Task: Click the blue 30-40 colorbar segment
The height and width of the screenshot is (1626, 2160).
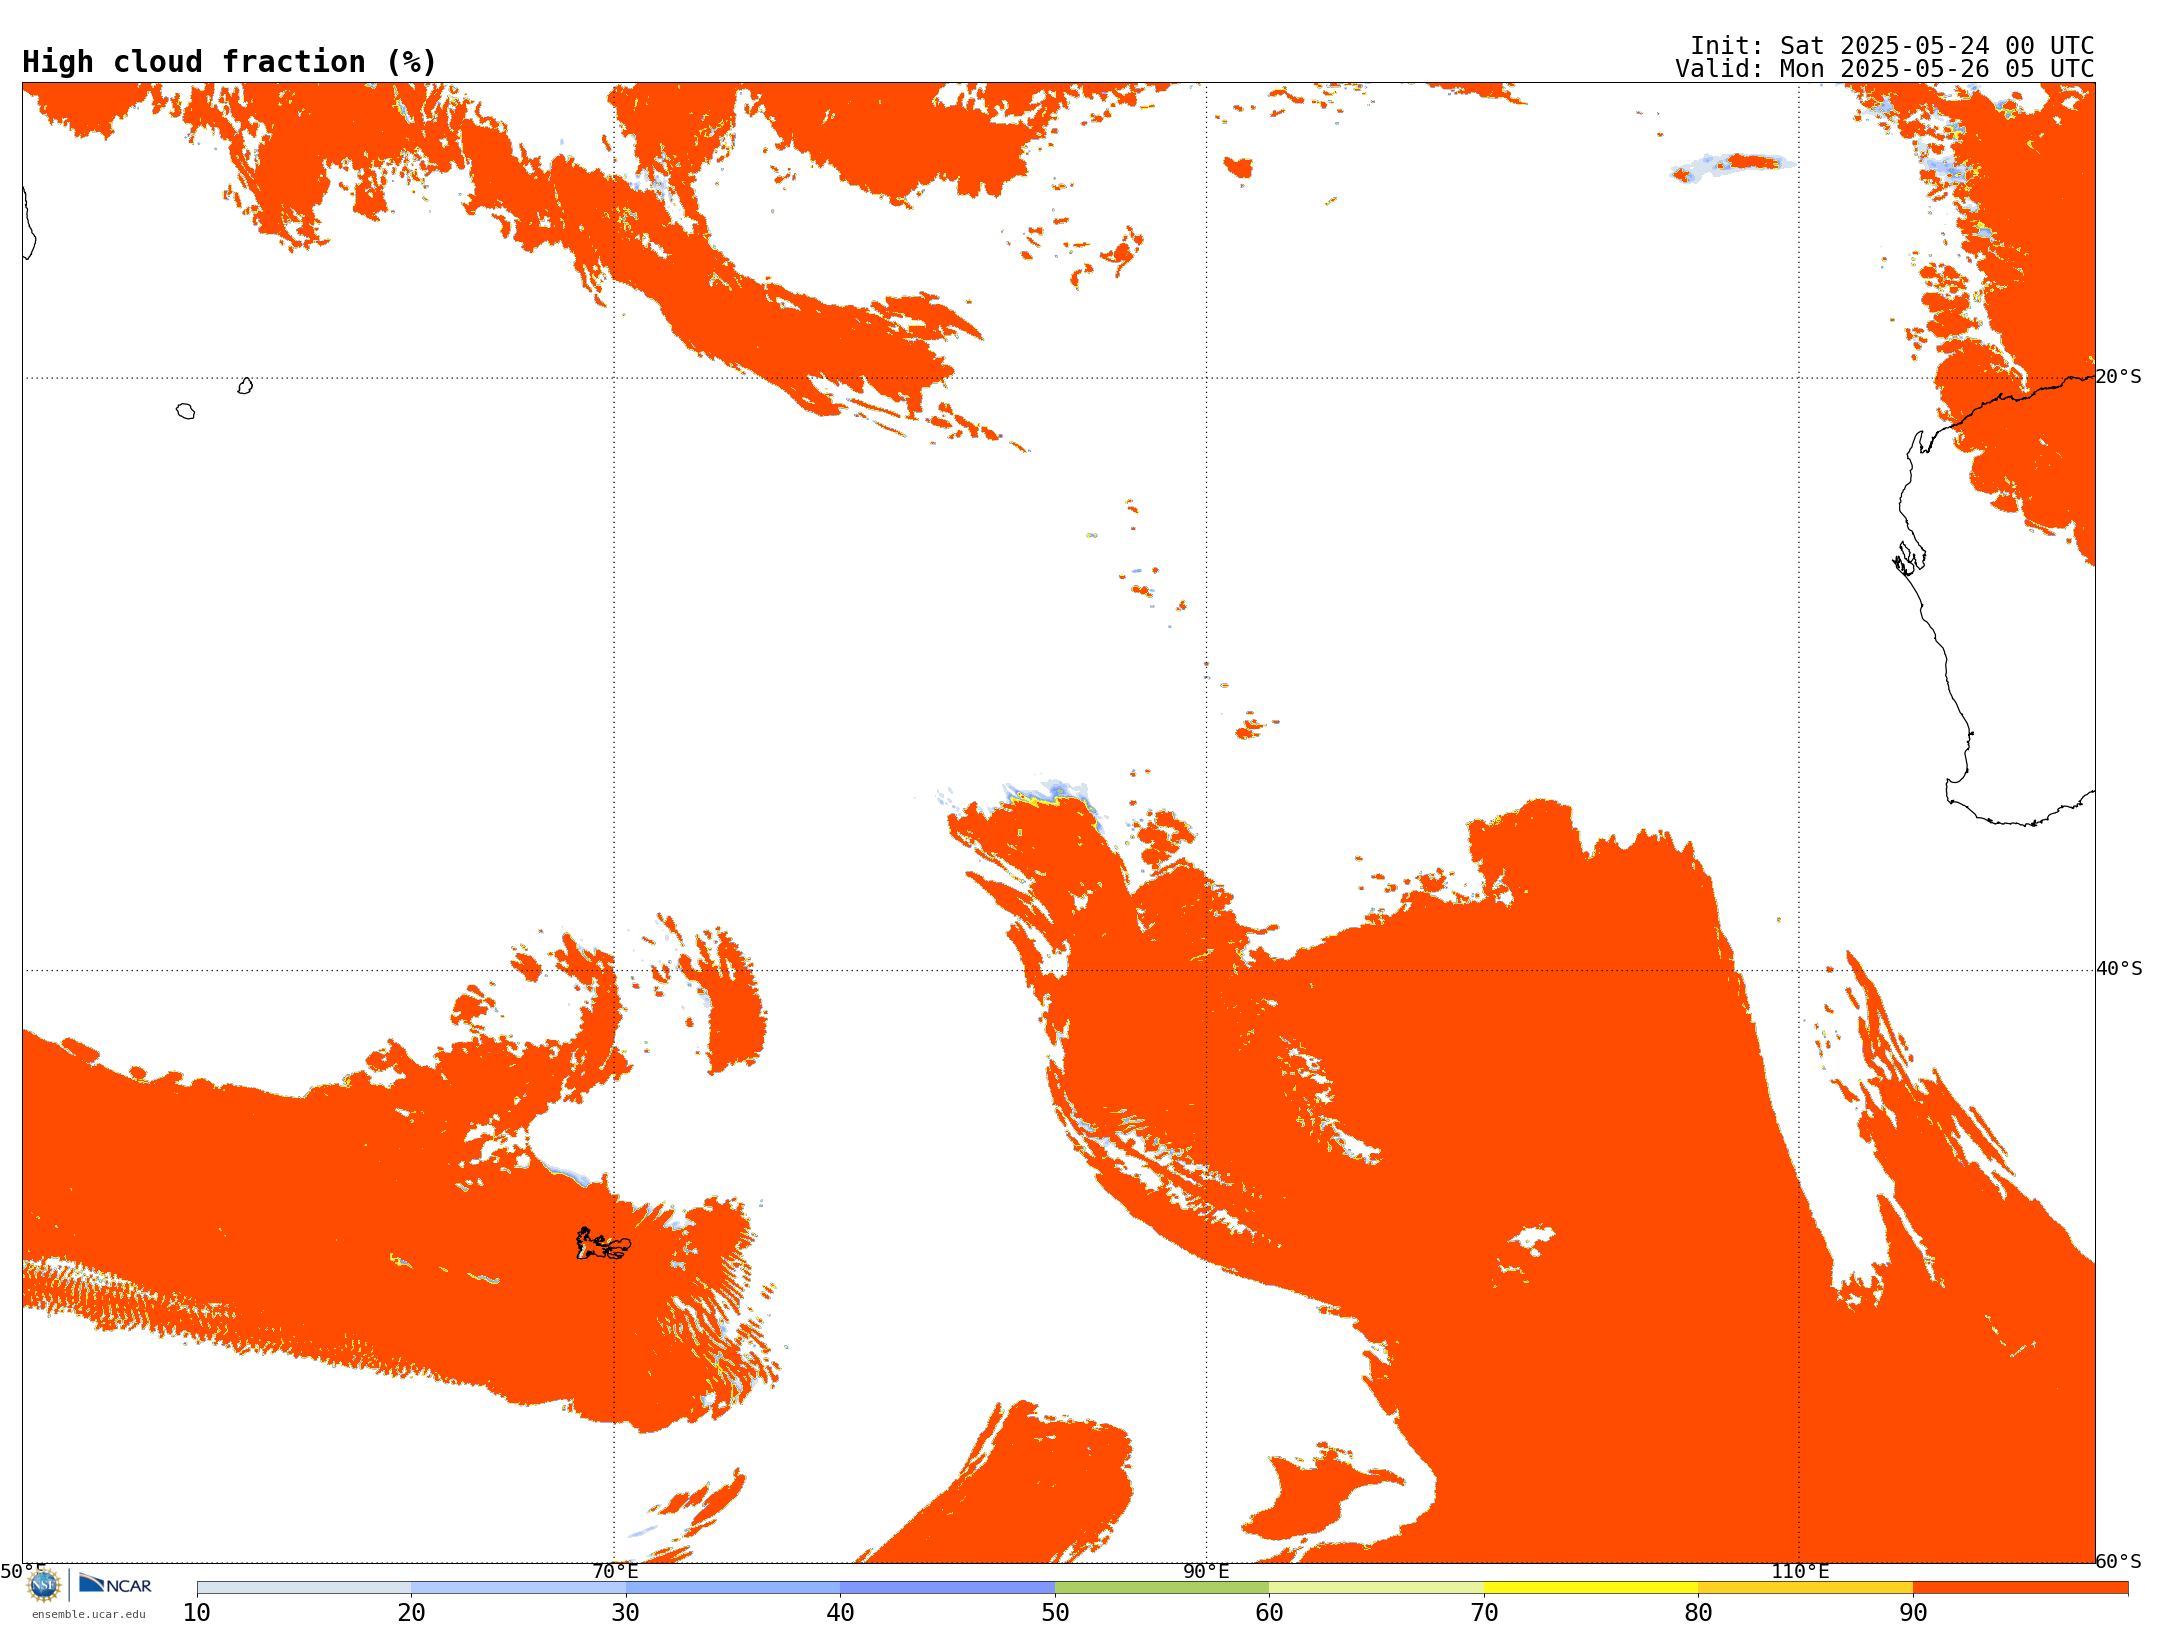Action: coord(733,1588)
